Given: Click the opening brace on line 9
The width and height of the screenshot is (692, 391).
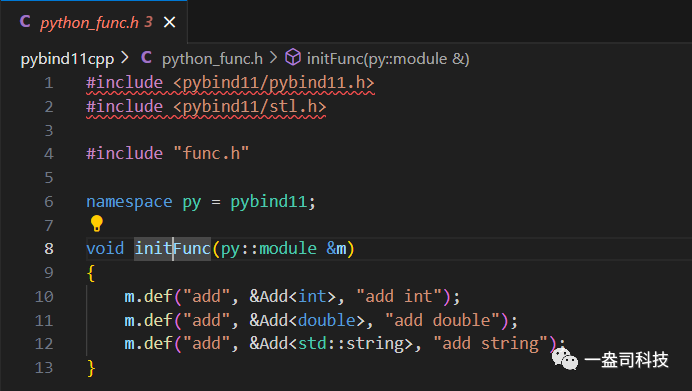Looking at the screenshot, I should click(x=91, y=273).
